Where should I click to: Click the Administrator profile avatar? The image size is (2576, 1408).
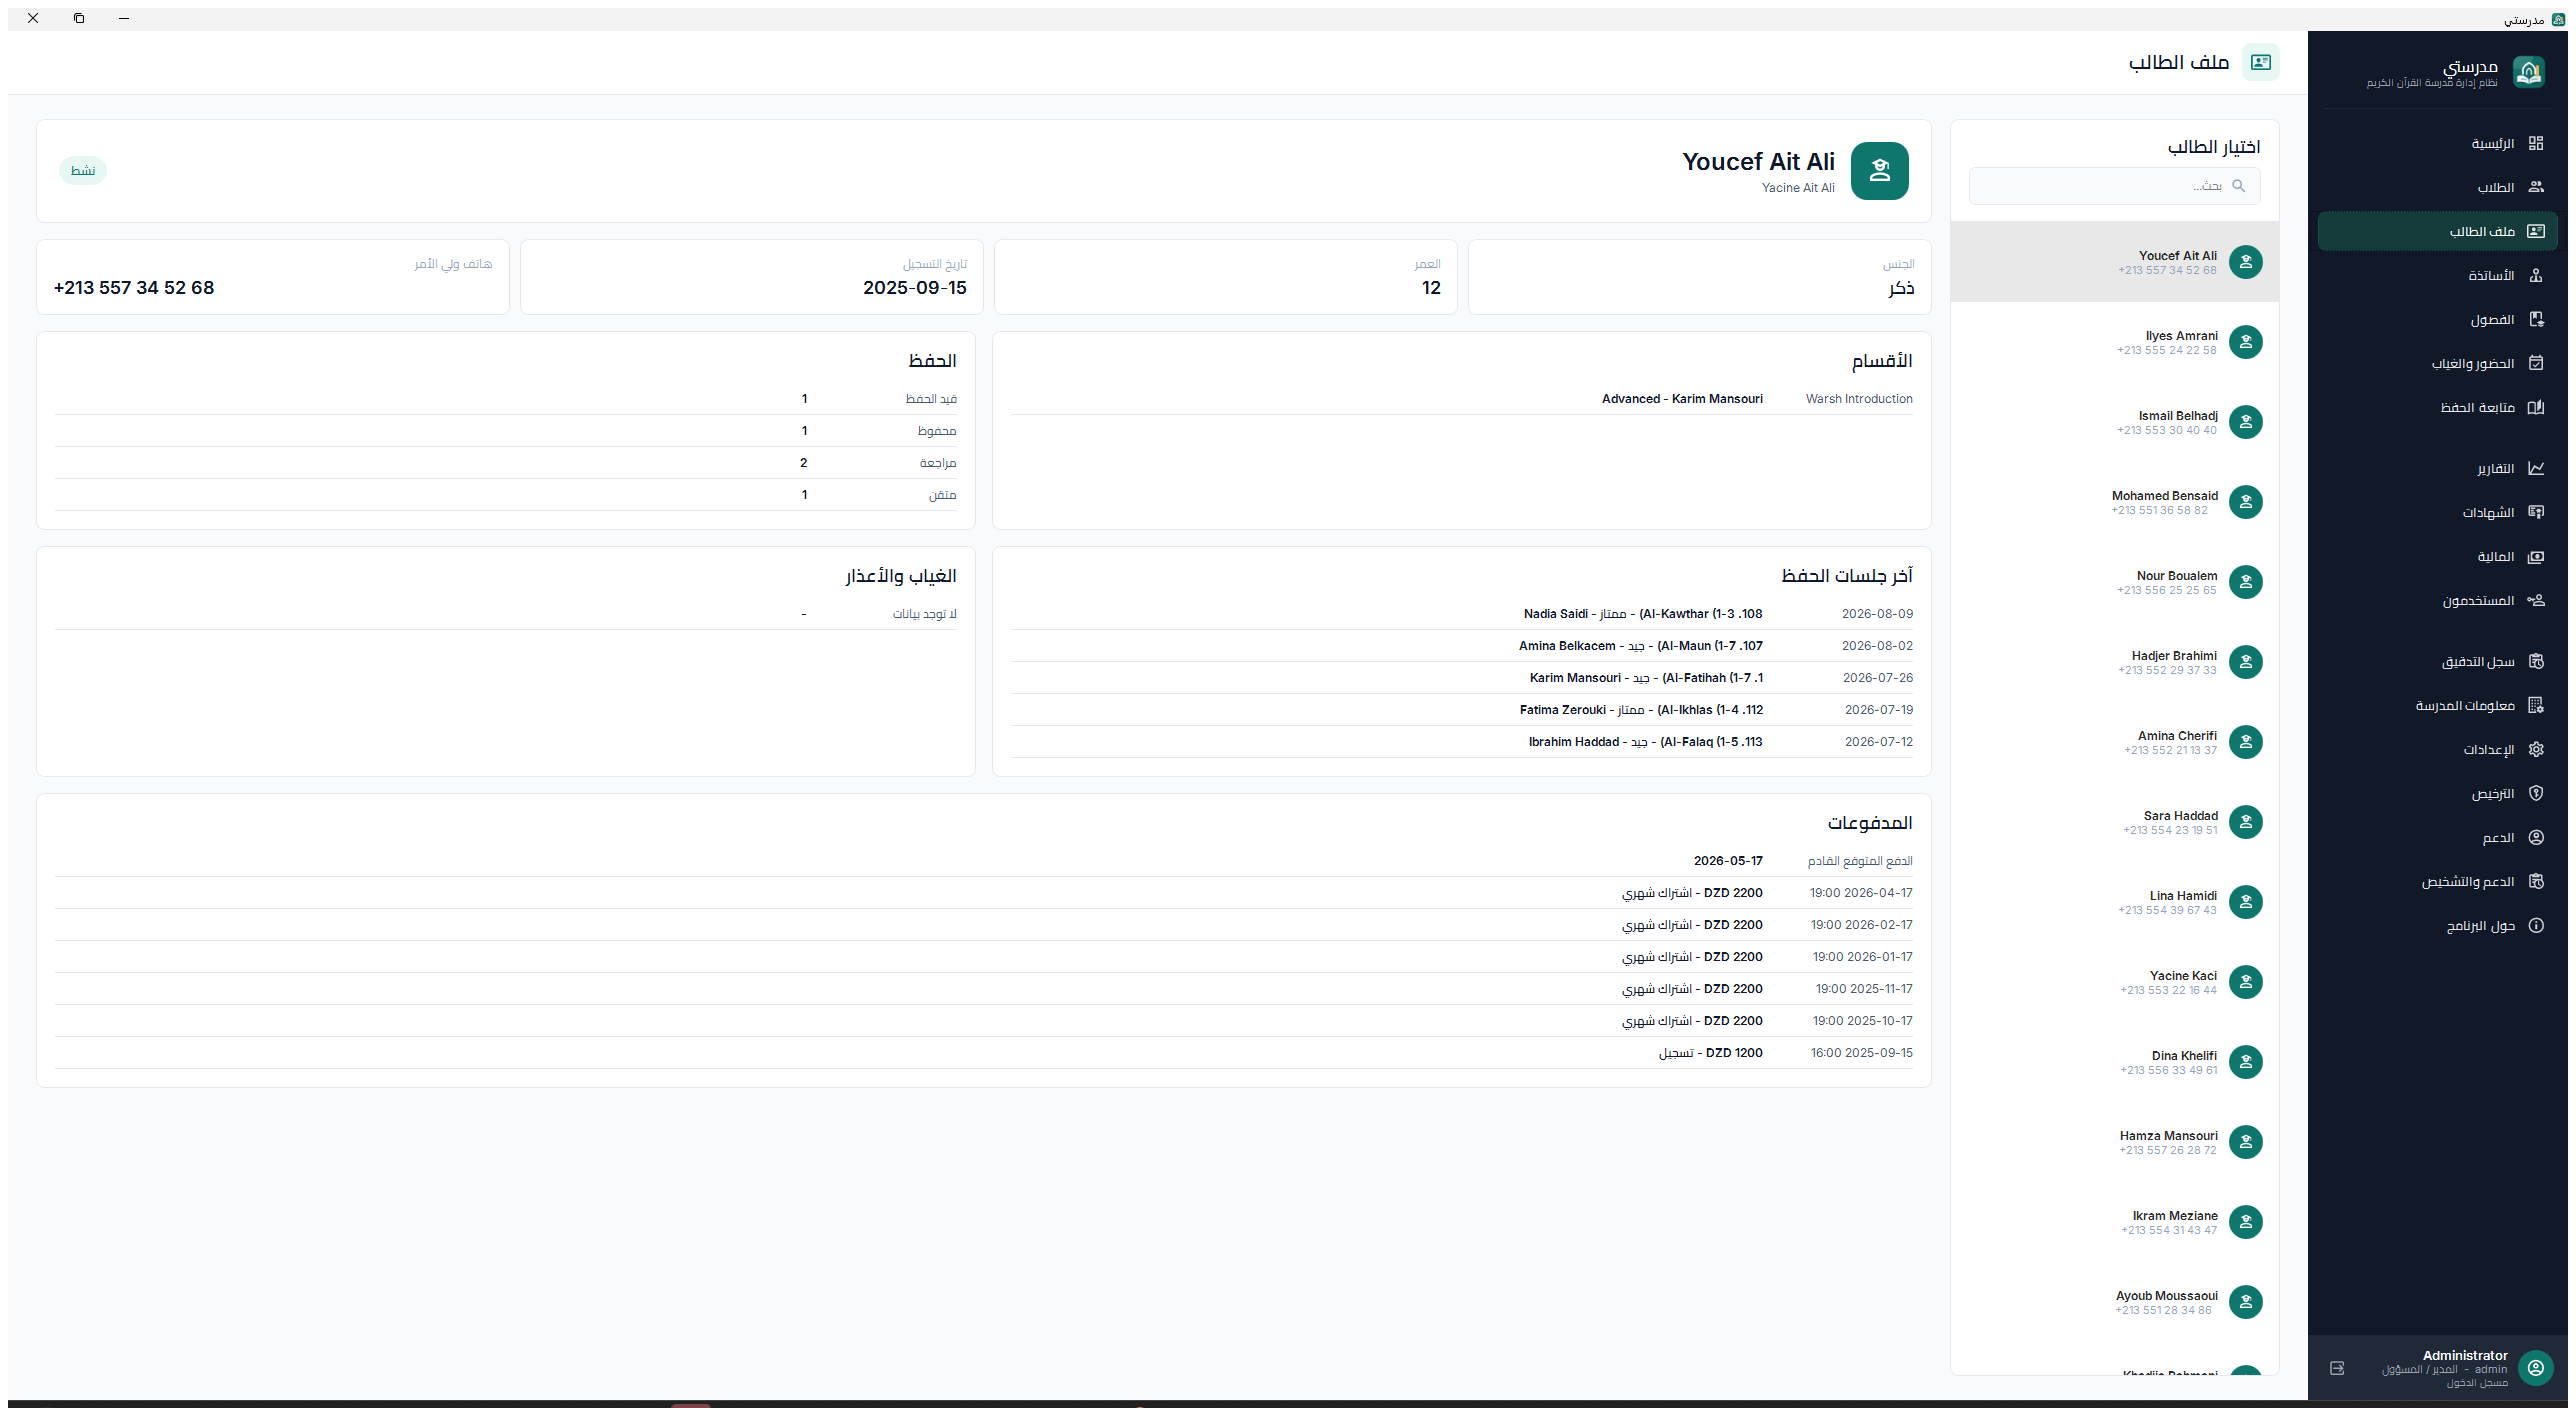tap(2535, 1368)
